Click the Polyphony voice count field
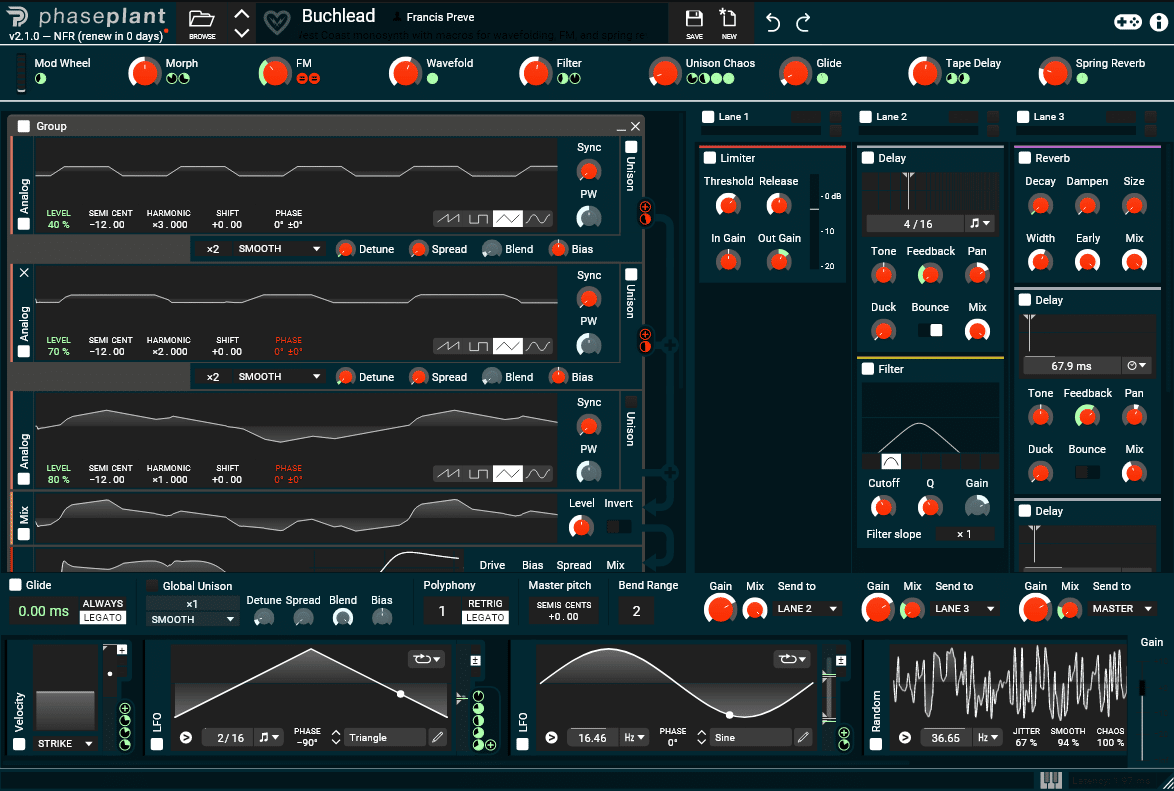The height and width of the screenshot is (791, 1174). (442, 611)
